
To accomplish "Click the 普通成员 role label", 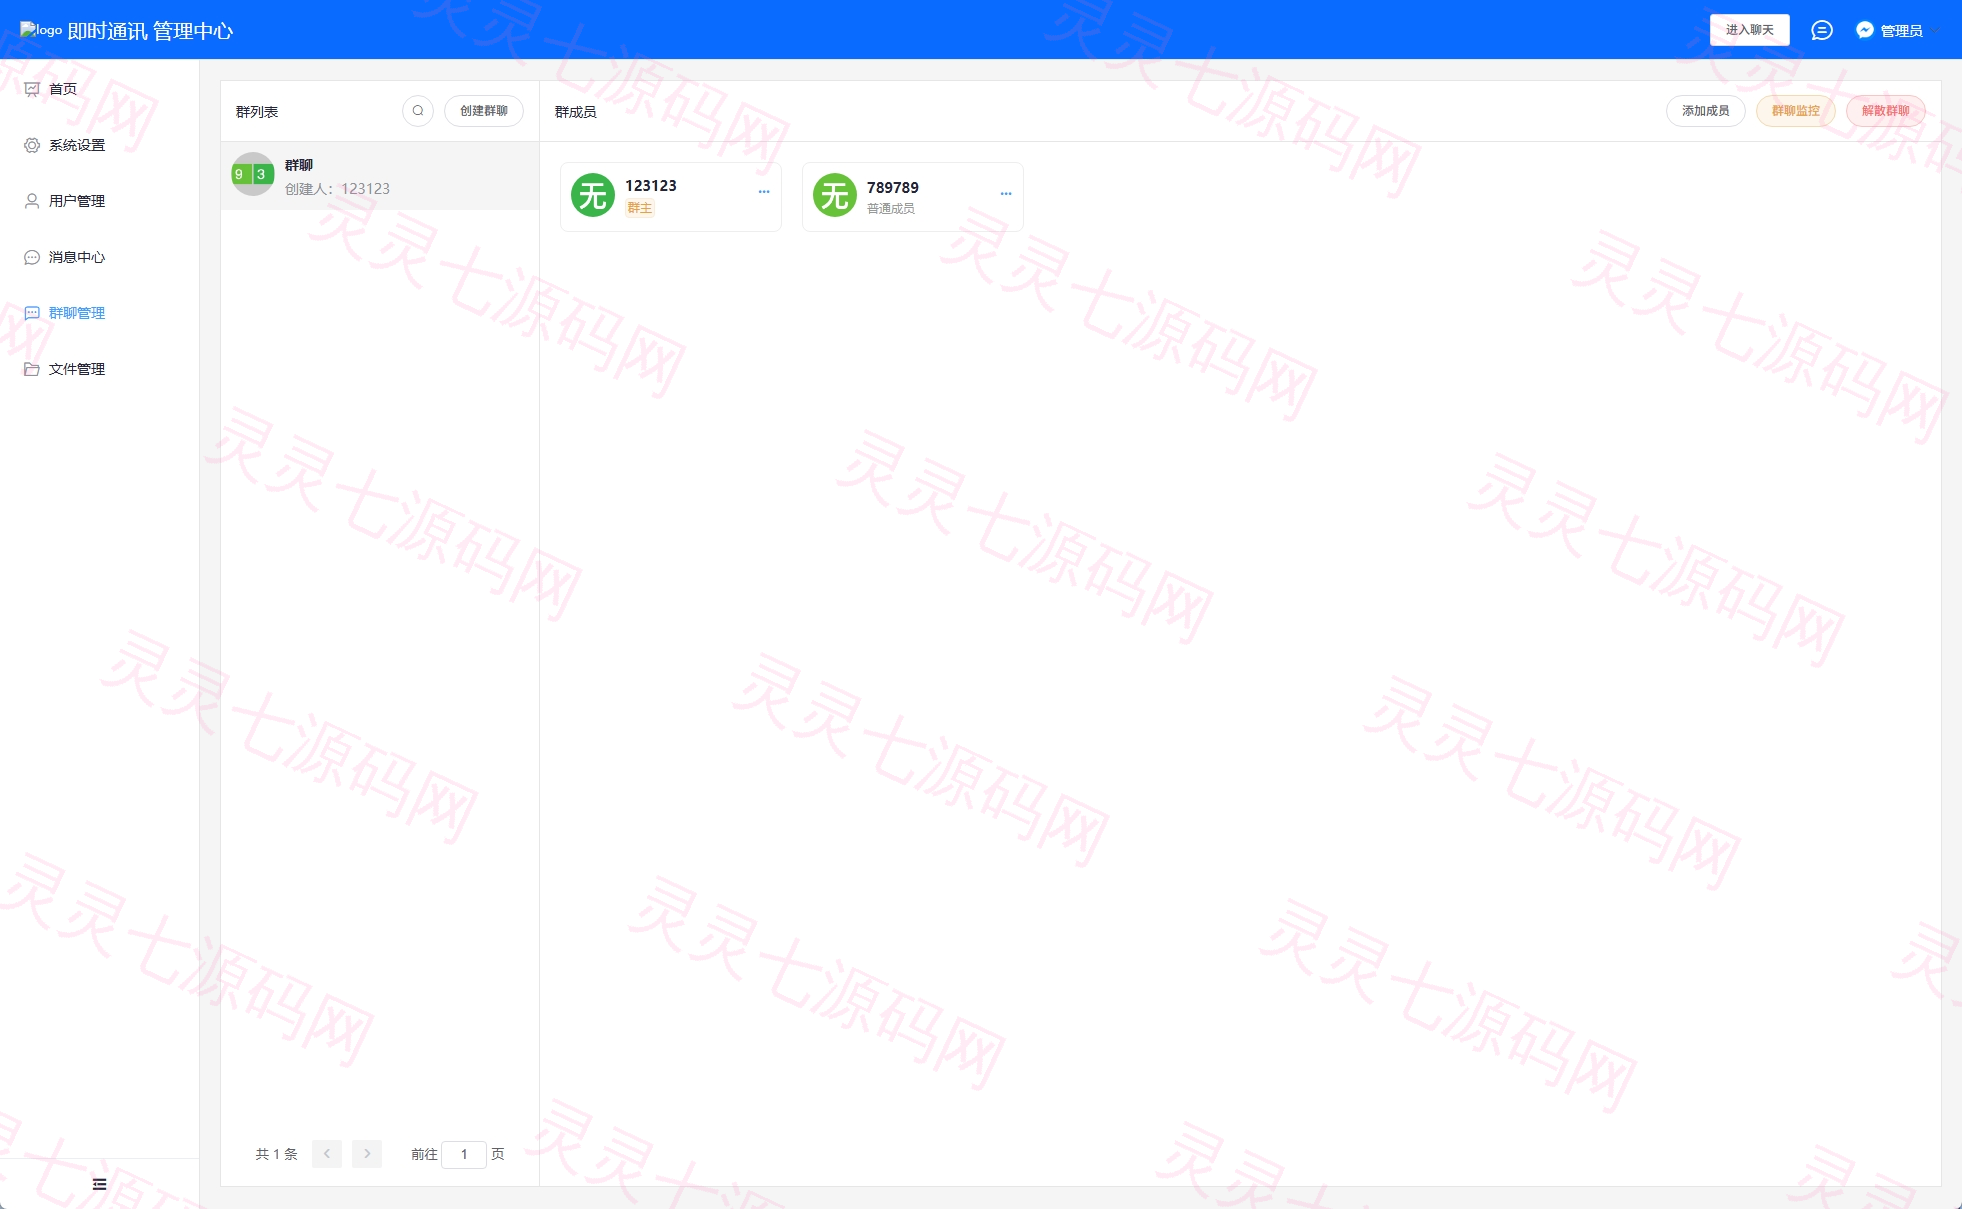I will (891, 209).
